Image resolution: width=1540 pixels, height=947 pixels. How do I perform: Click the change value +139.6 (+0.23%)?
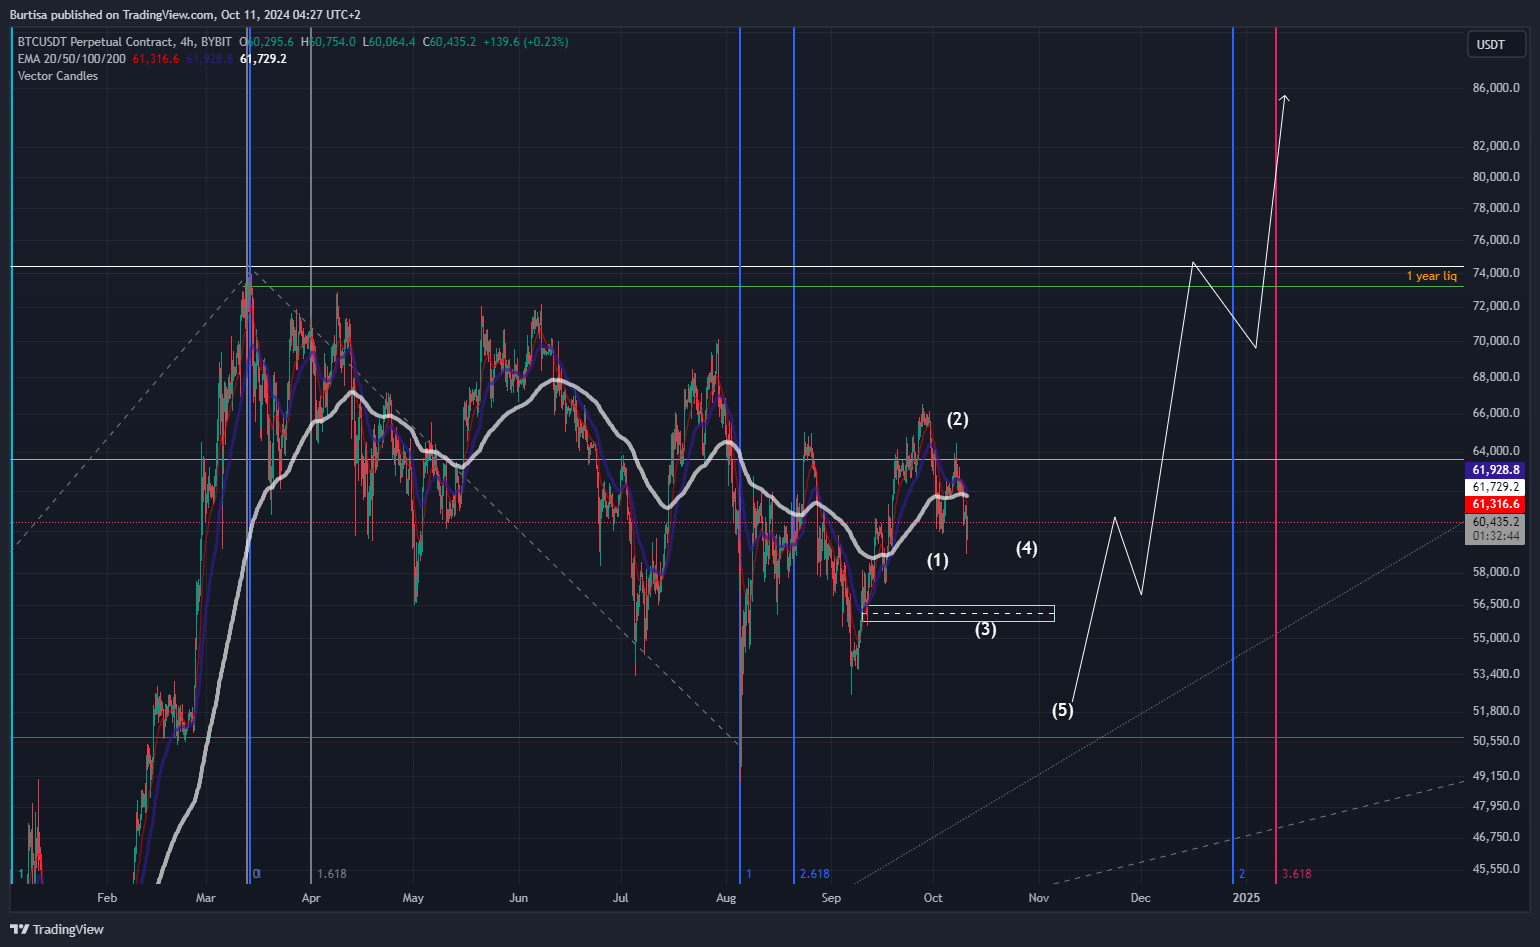[x=525, y=42]
